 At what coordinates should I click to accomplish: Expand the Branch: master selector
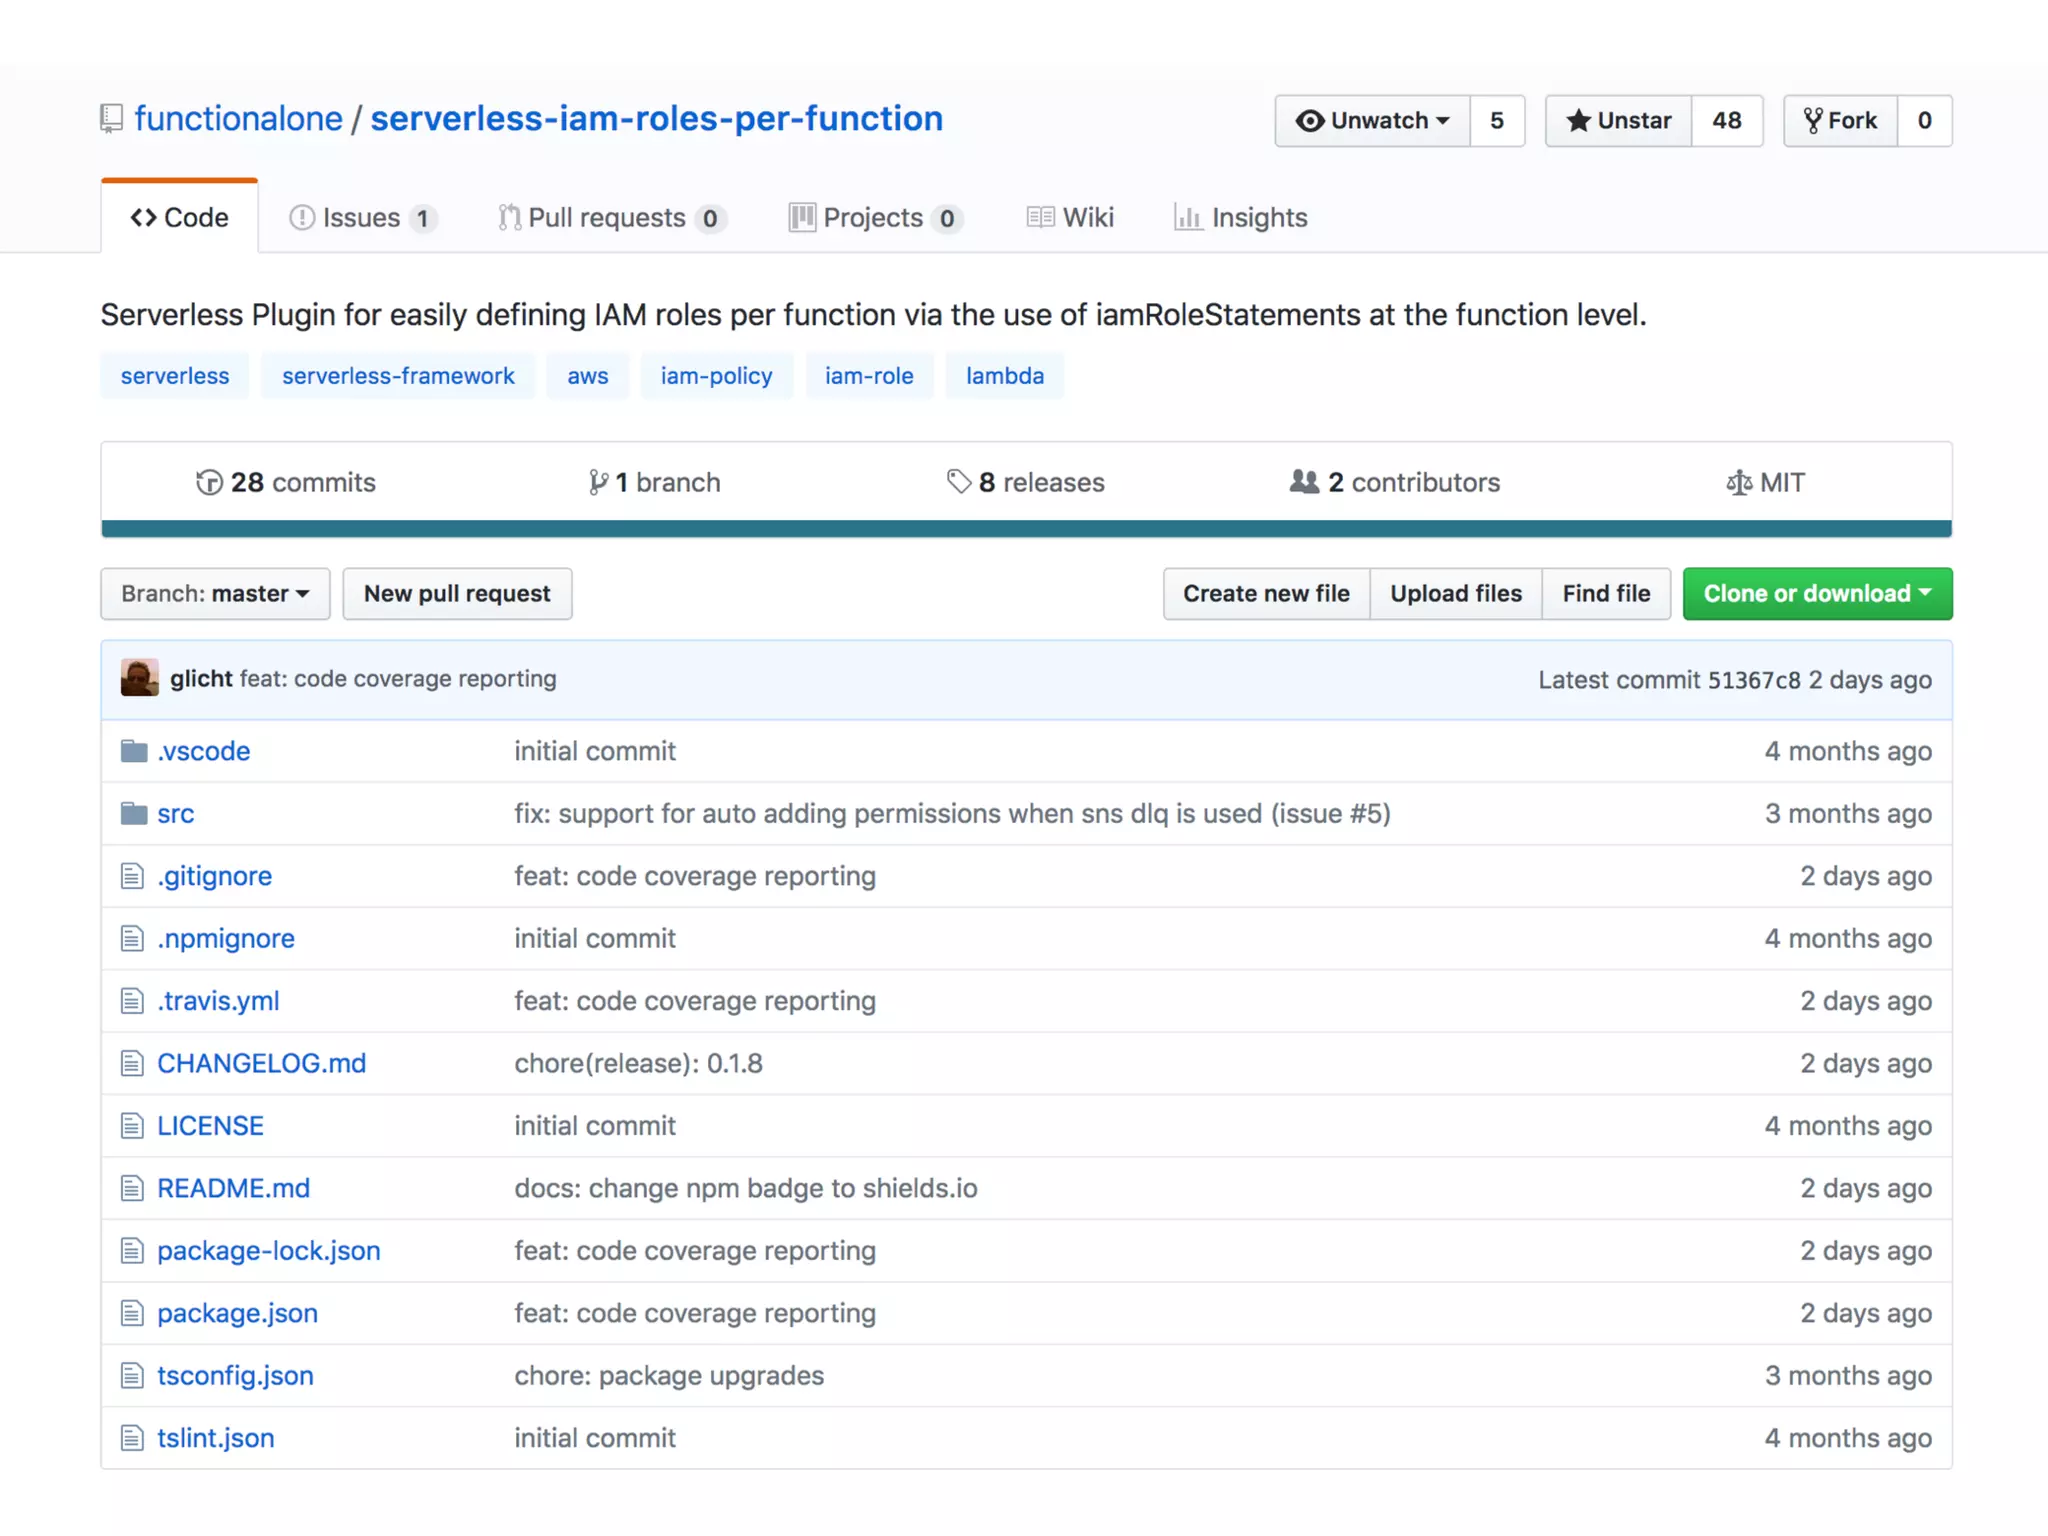pyautogui.click(x=215, y=594)
